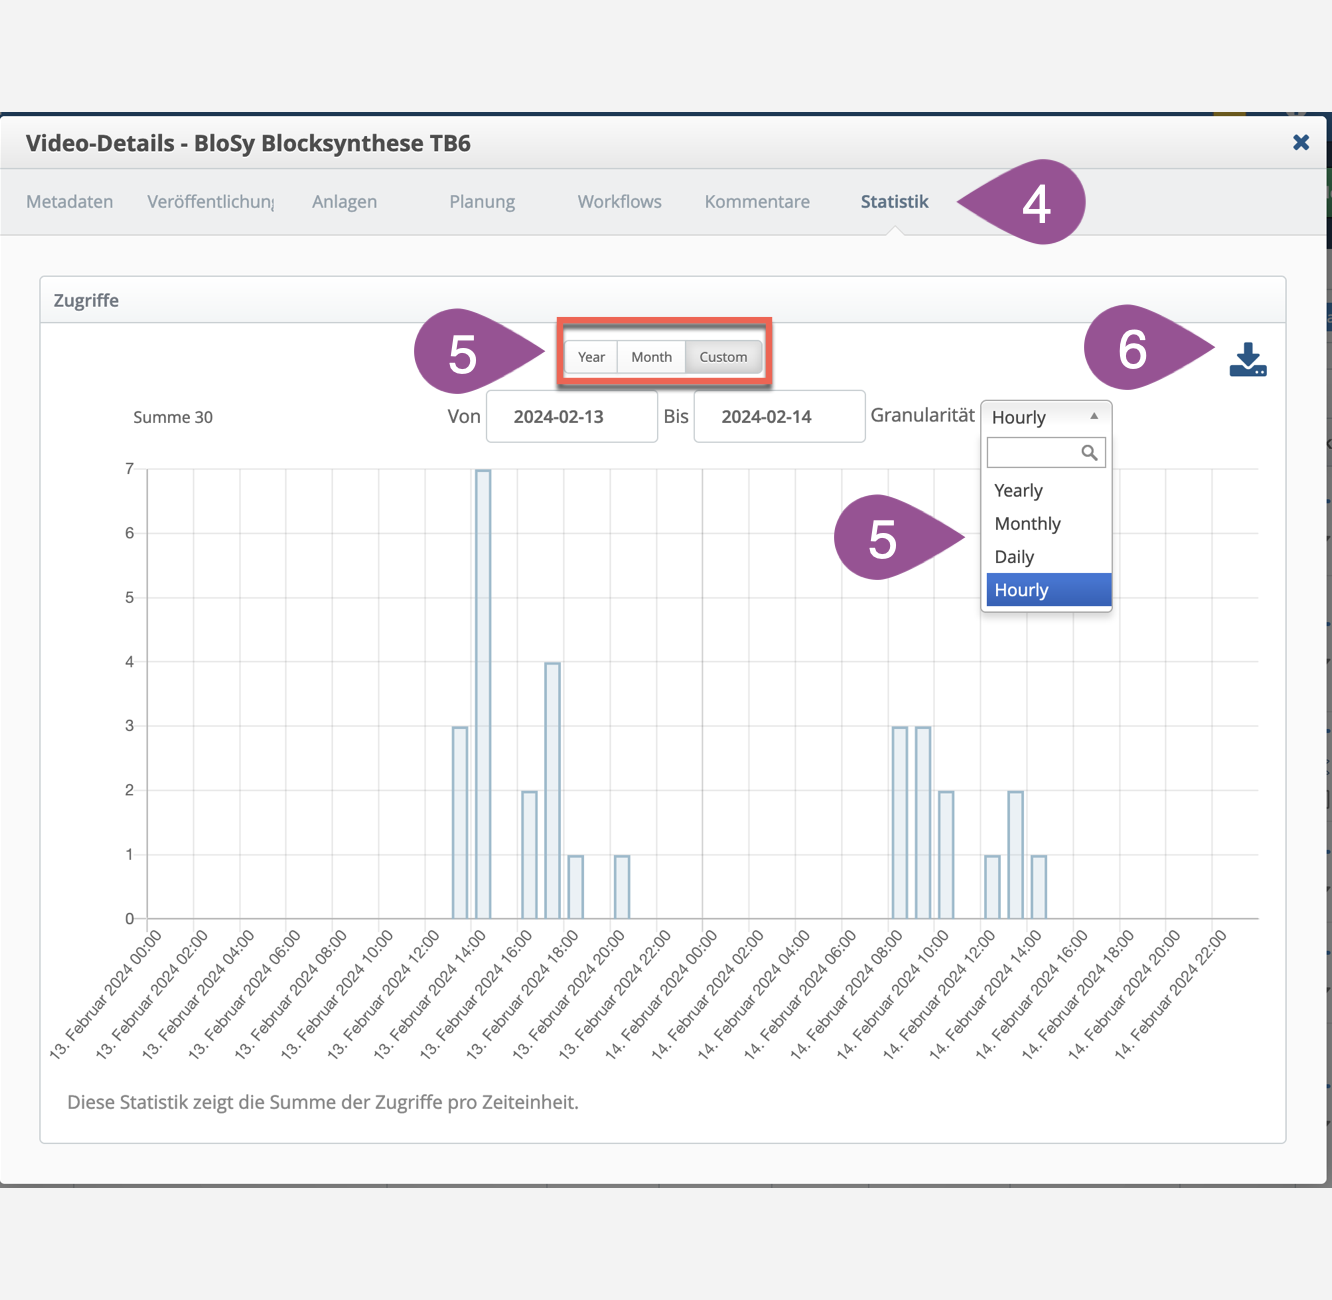Choose Monthly granularity option

pos(1028,524)
